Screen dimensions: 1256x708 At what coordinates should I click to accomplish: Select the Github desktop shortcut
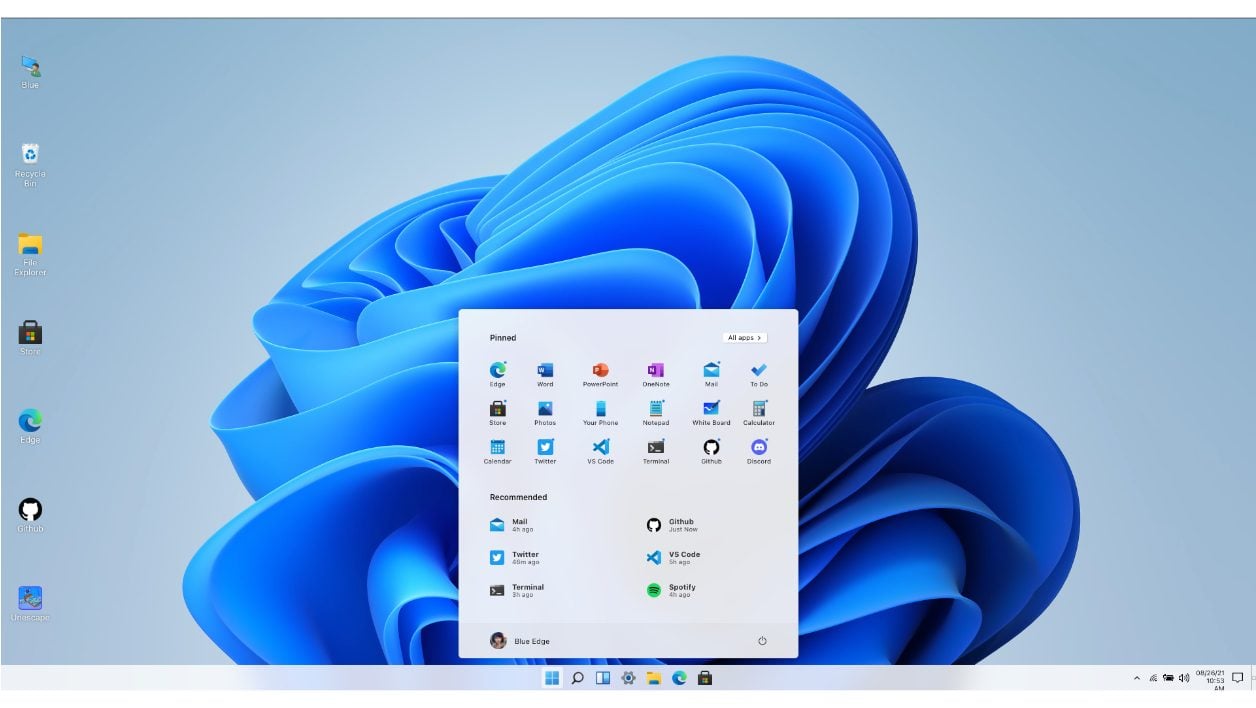coord(30,514)
